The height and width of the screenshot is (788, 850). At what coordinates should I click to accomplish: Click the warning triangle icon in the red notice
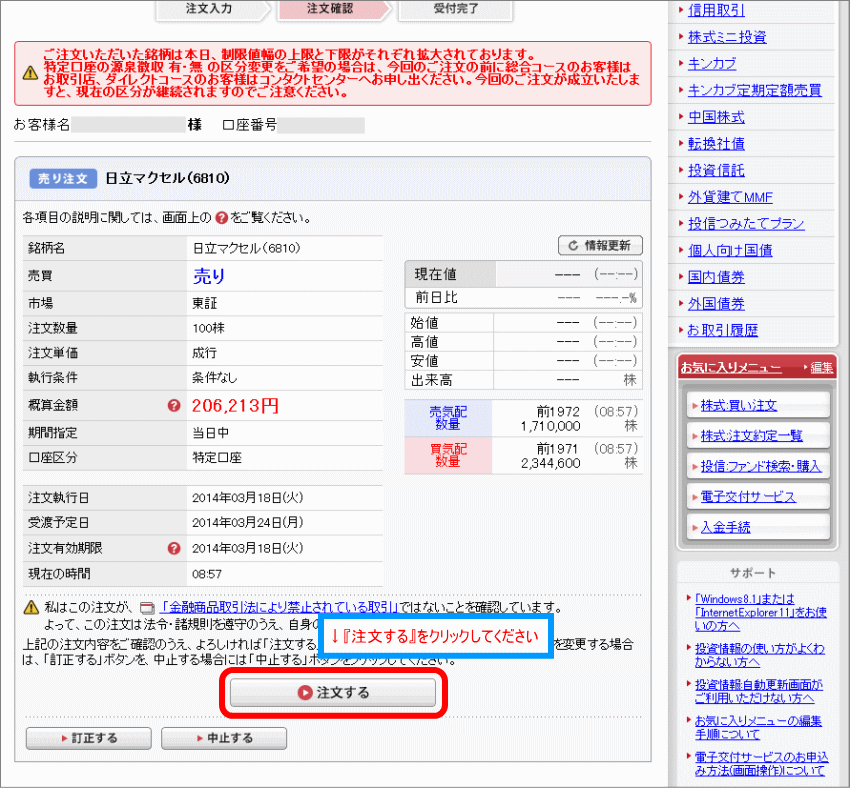pos(30,73)
